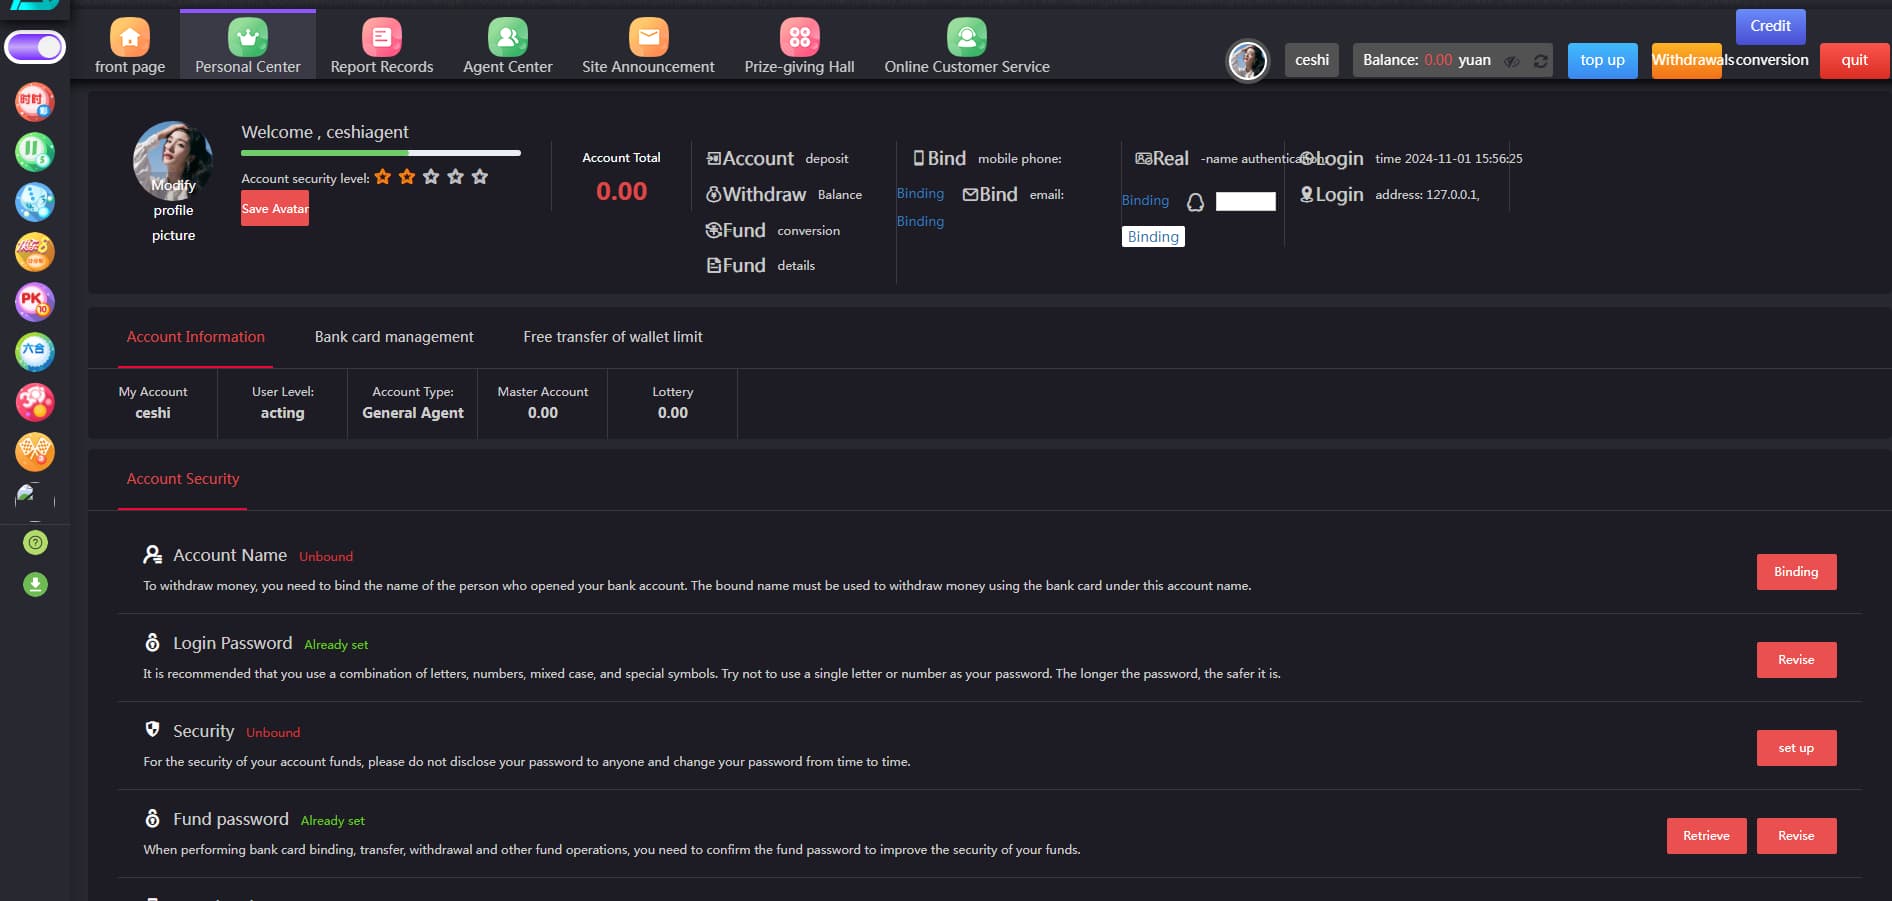Click the green download icon in sidebar
Screen dimensions: 1892x901
(x=35, y=585)
